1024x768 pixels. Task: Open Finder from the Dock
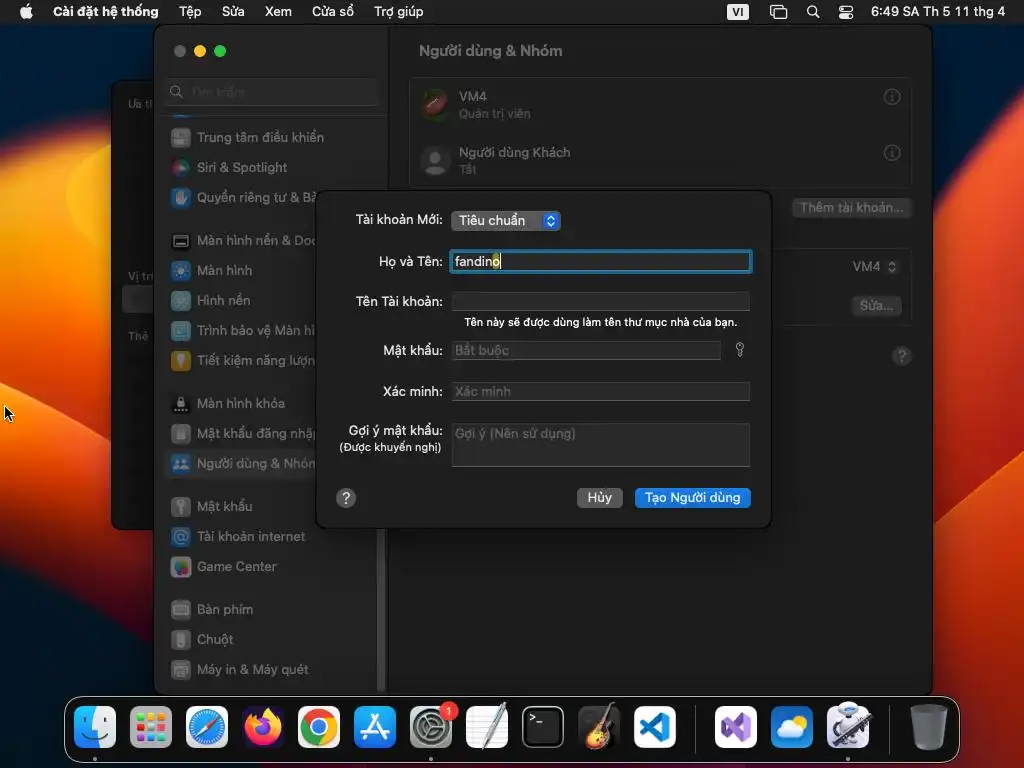[x=95, y=727]
